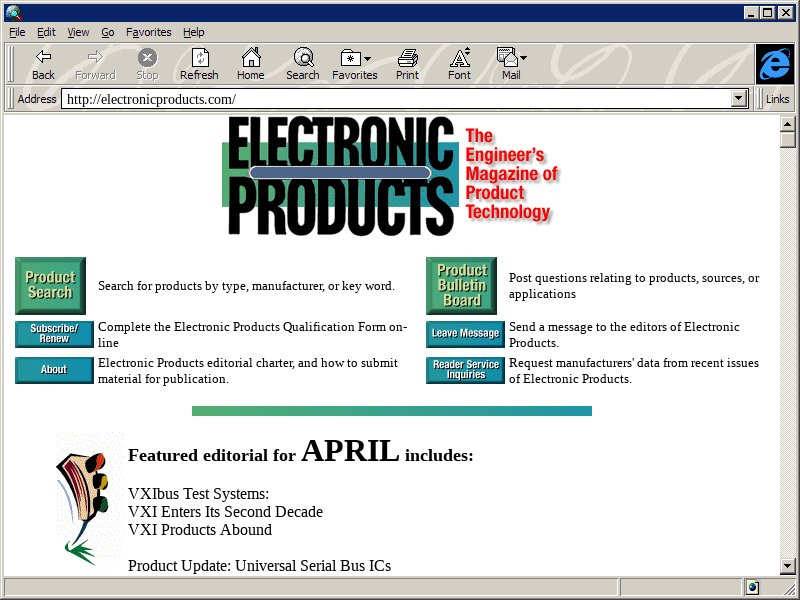Expand the address bar history dropdown
Viewport: 800px width, 600px height.
coord(740,99)
